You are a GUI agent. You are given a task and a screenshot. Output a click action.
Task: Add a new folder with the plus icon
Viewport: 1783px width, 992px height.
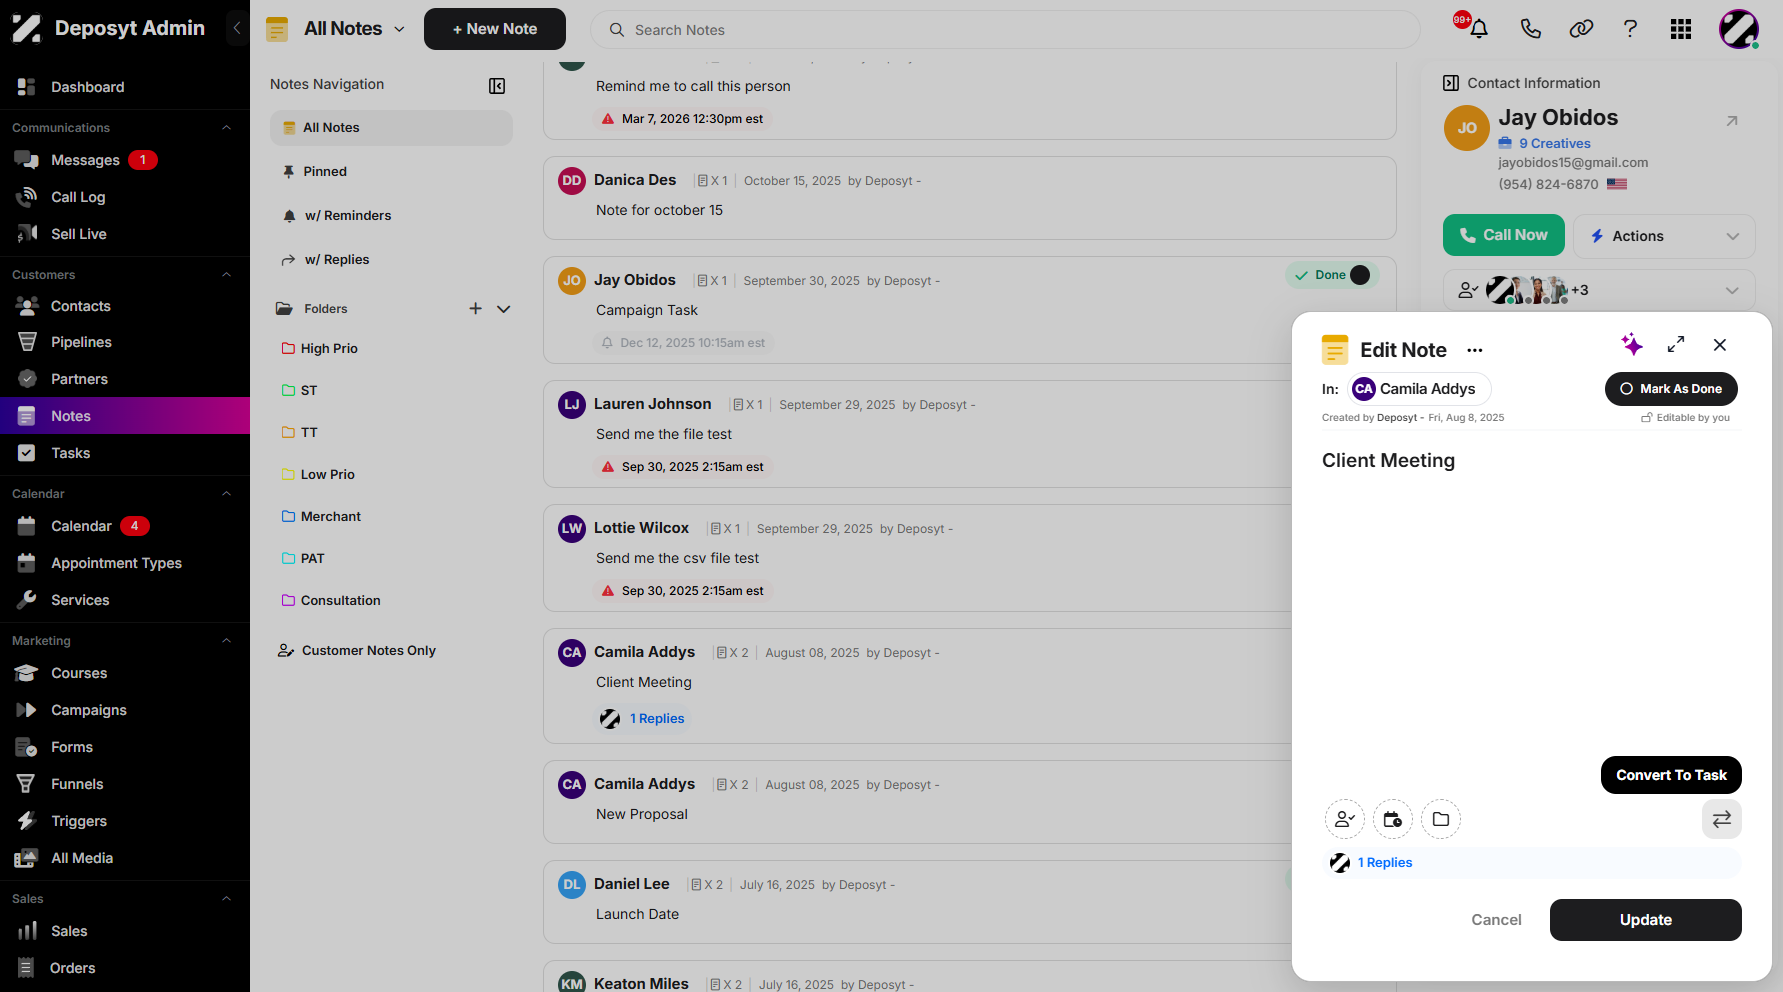(x=476, y=309)
